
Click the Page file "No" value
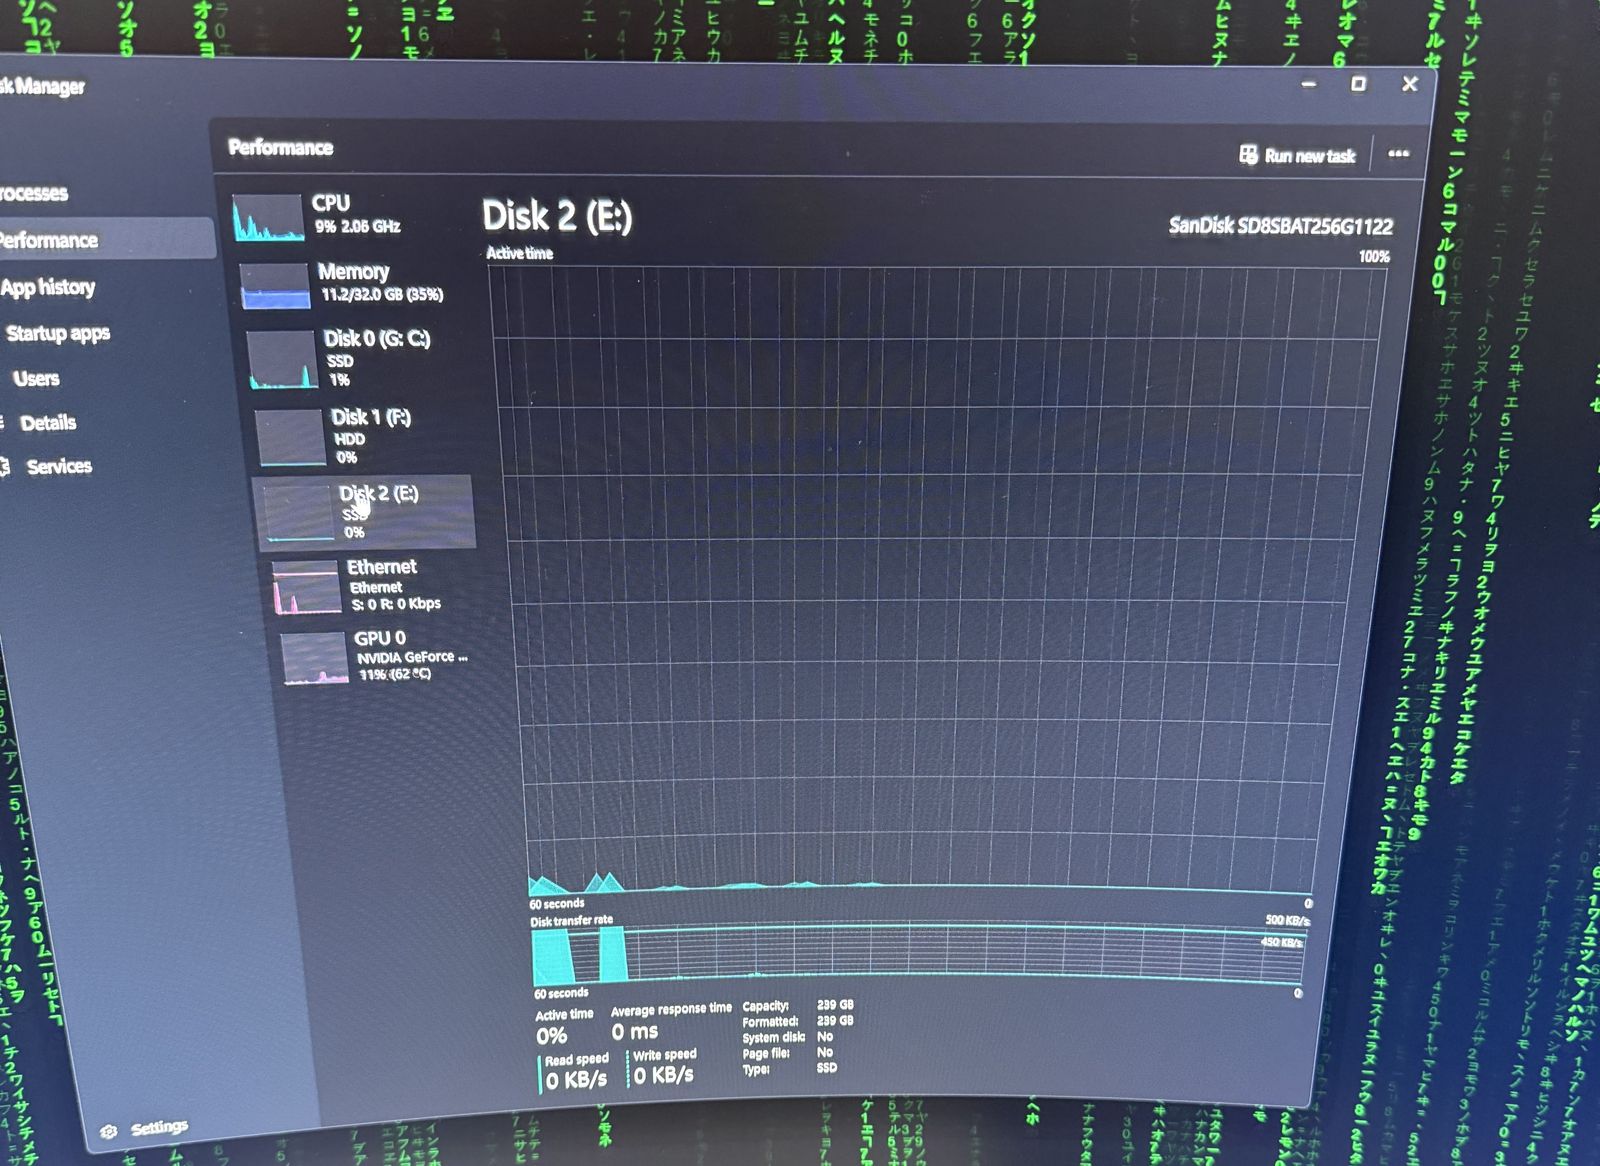(x=825, y=1052)
